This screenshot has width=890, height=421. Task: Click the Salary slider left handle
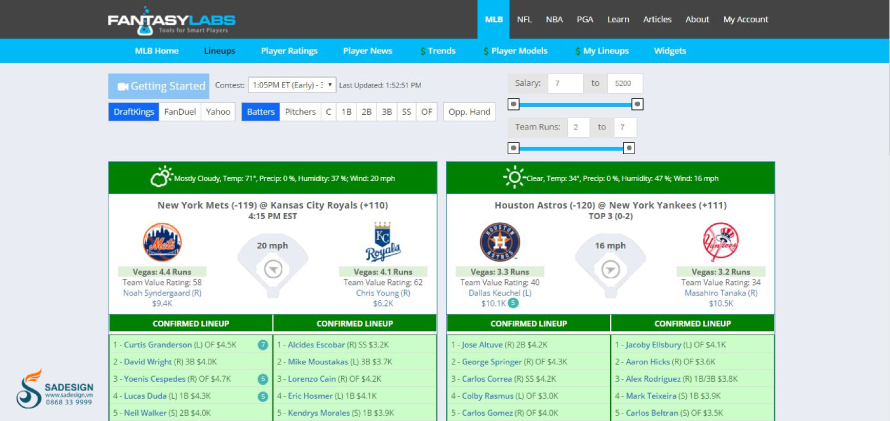(x=513, y=104)
